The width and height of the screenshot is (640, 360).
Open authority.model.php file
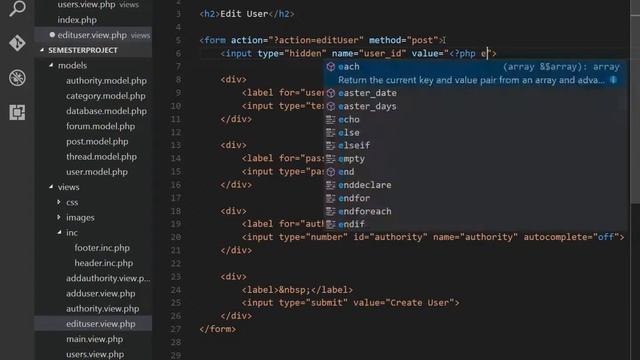pos(106,81)
